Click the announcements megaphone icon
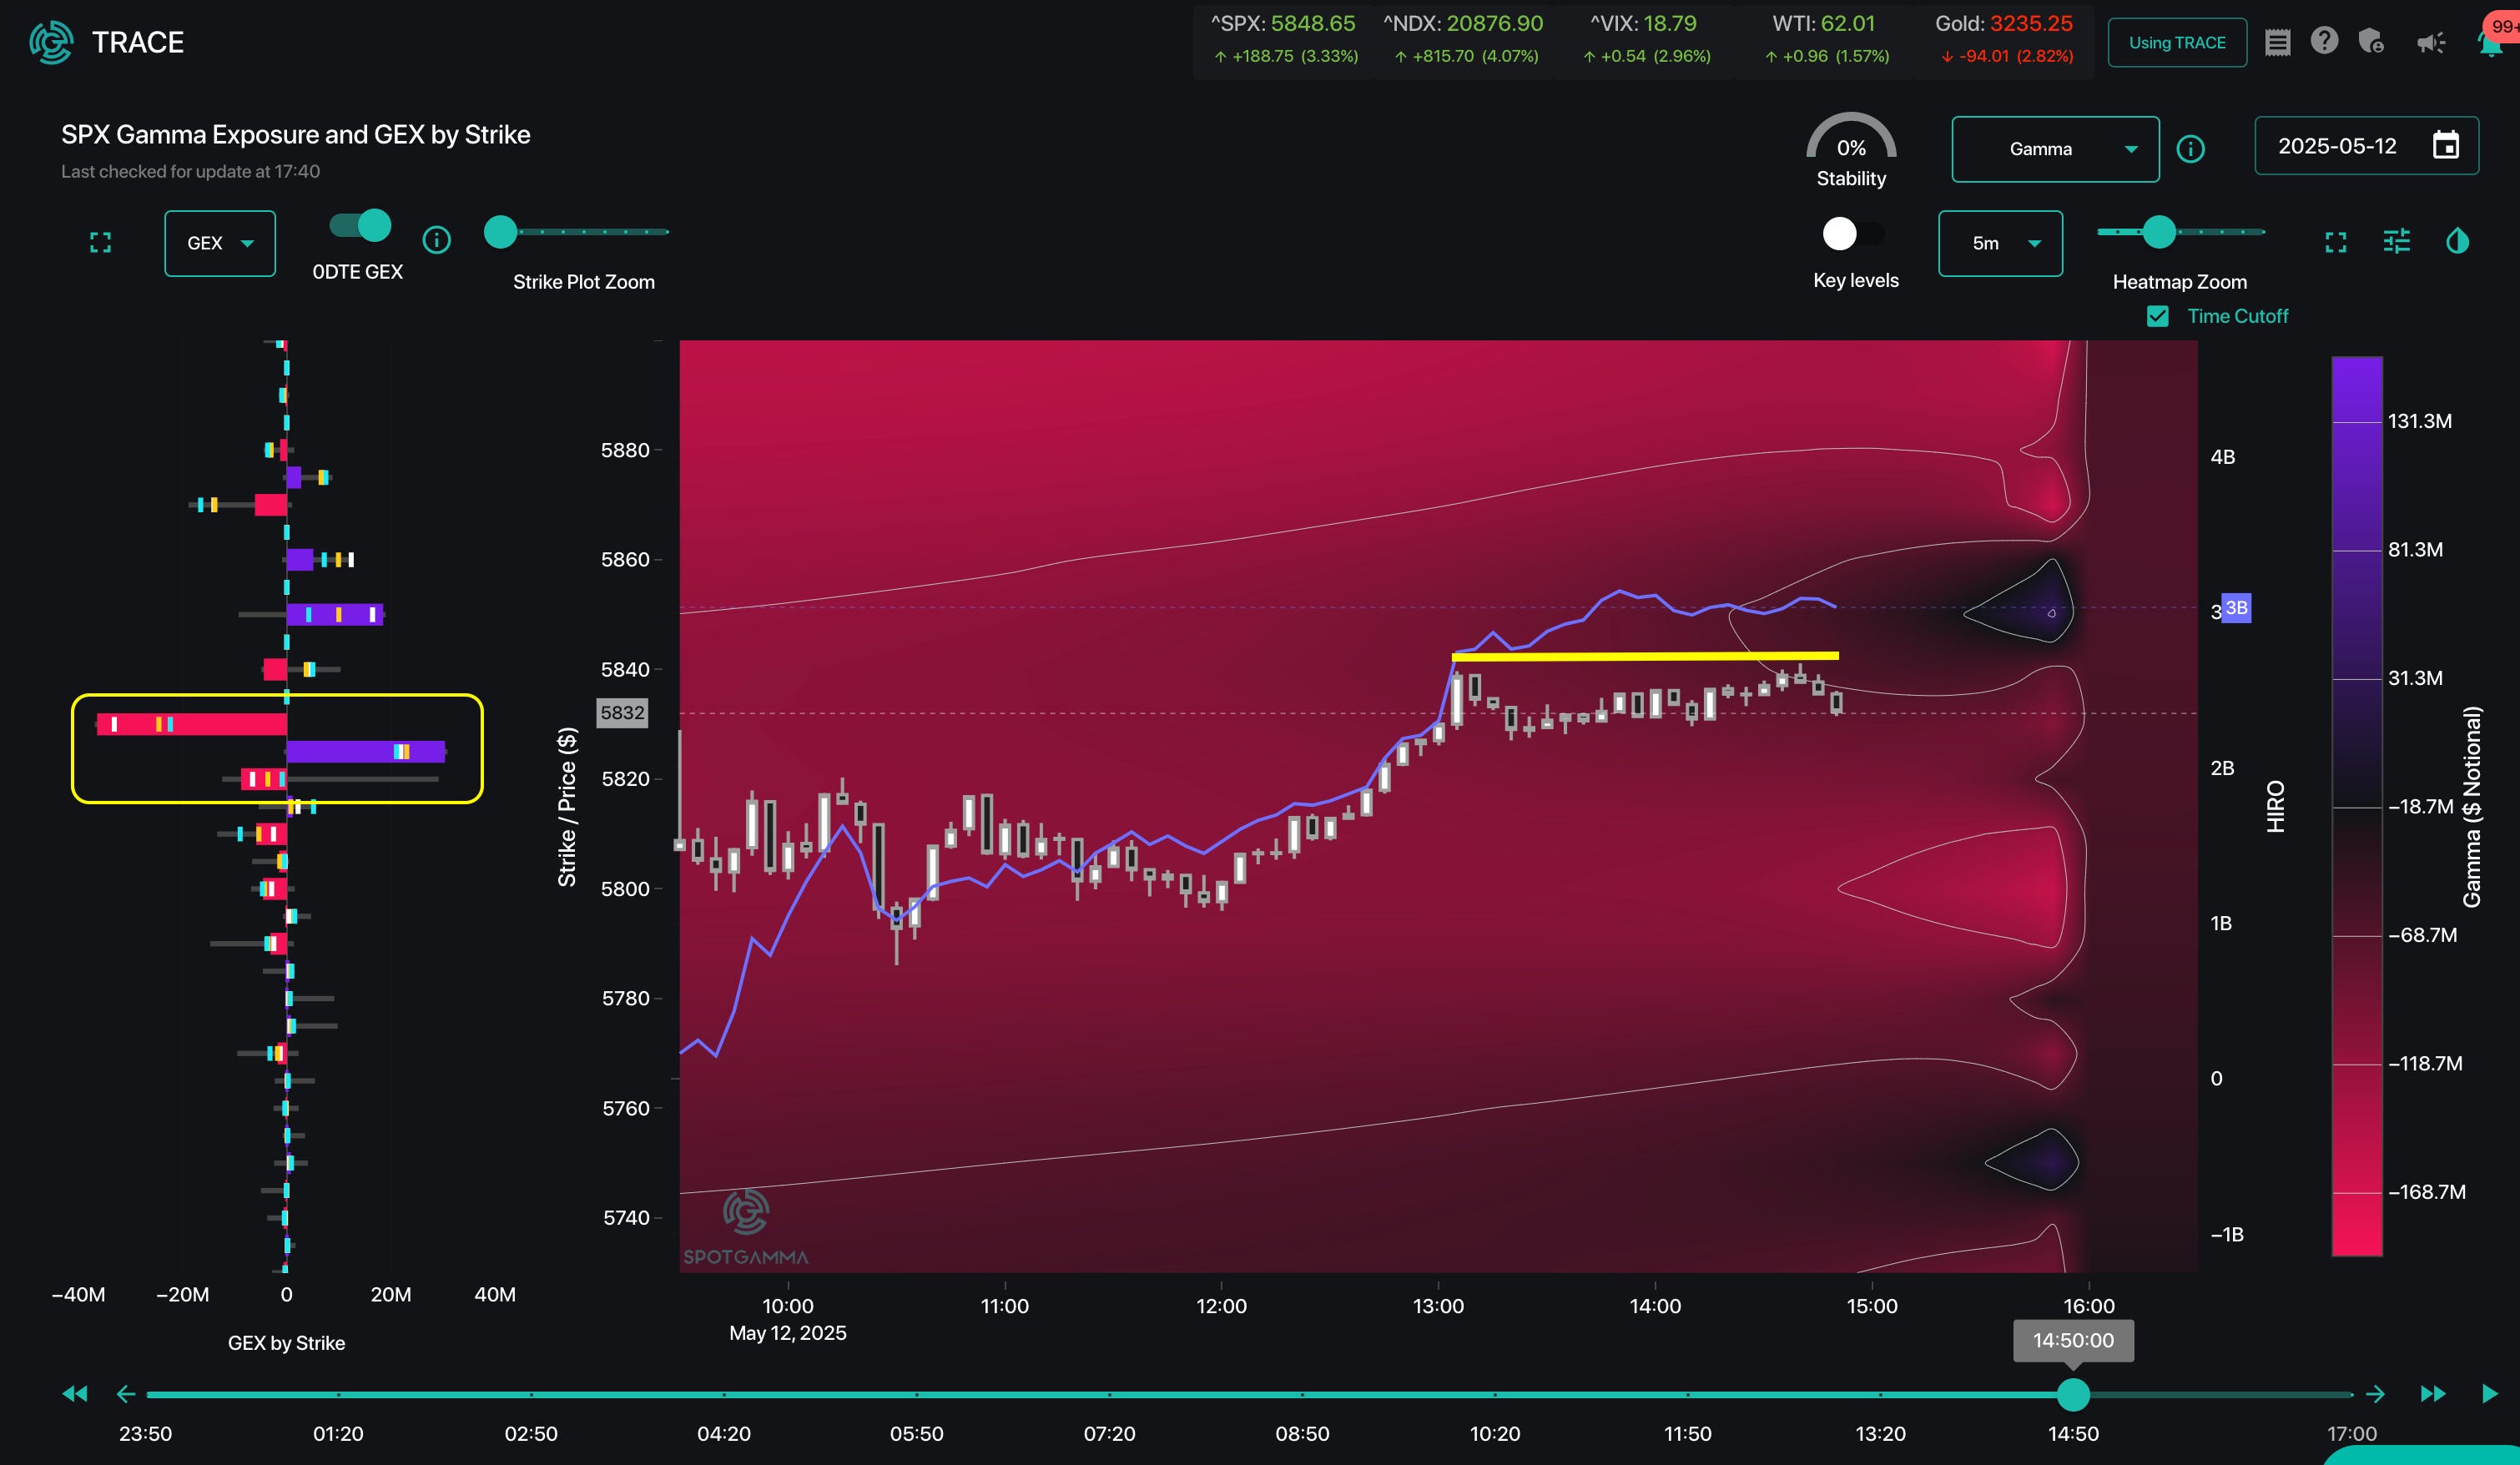The height and width of the screenshot is (1465, 2520). (2430, 42)
